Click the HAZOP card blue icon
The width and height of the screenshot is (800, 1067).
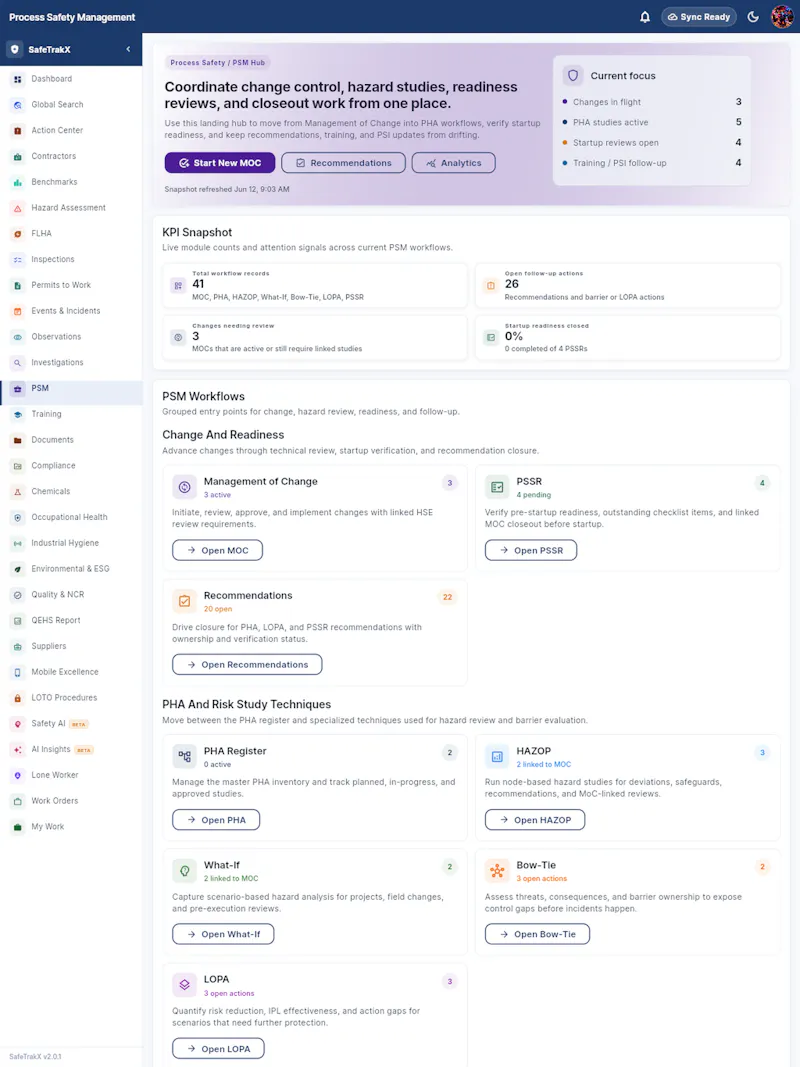(497, 756)
